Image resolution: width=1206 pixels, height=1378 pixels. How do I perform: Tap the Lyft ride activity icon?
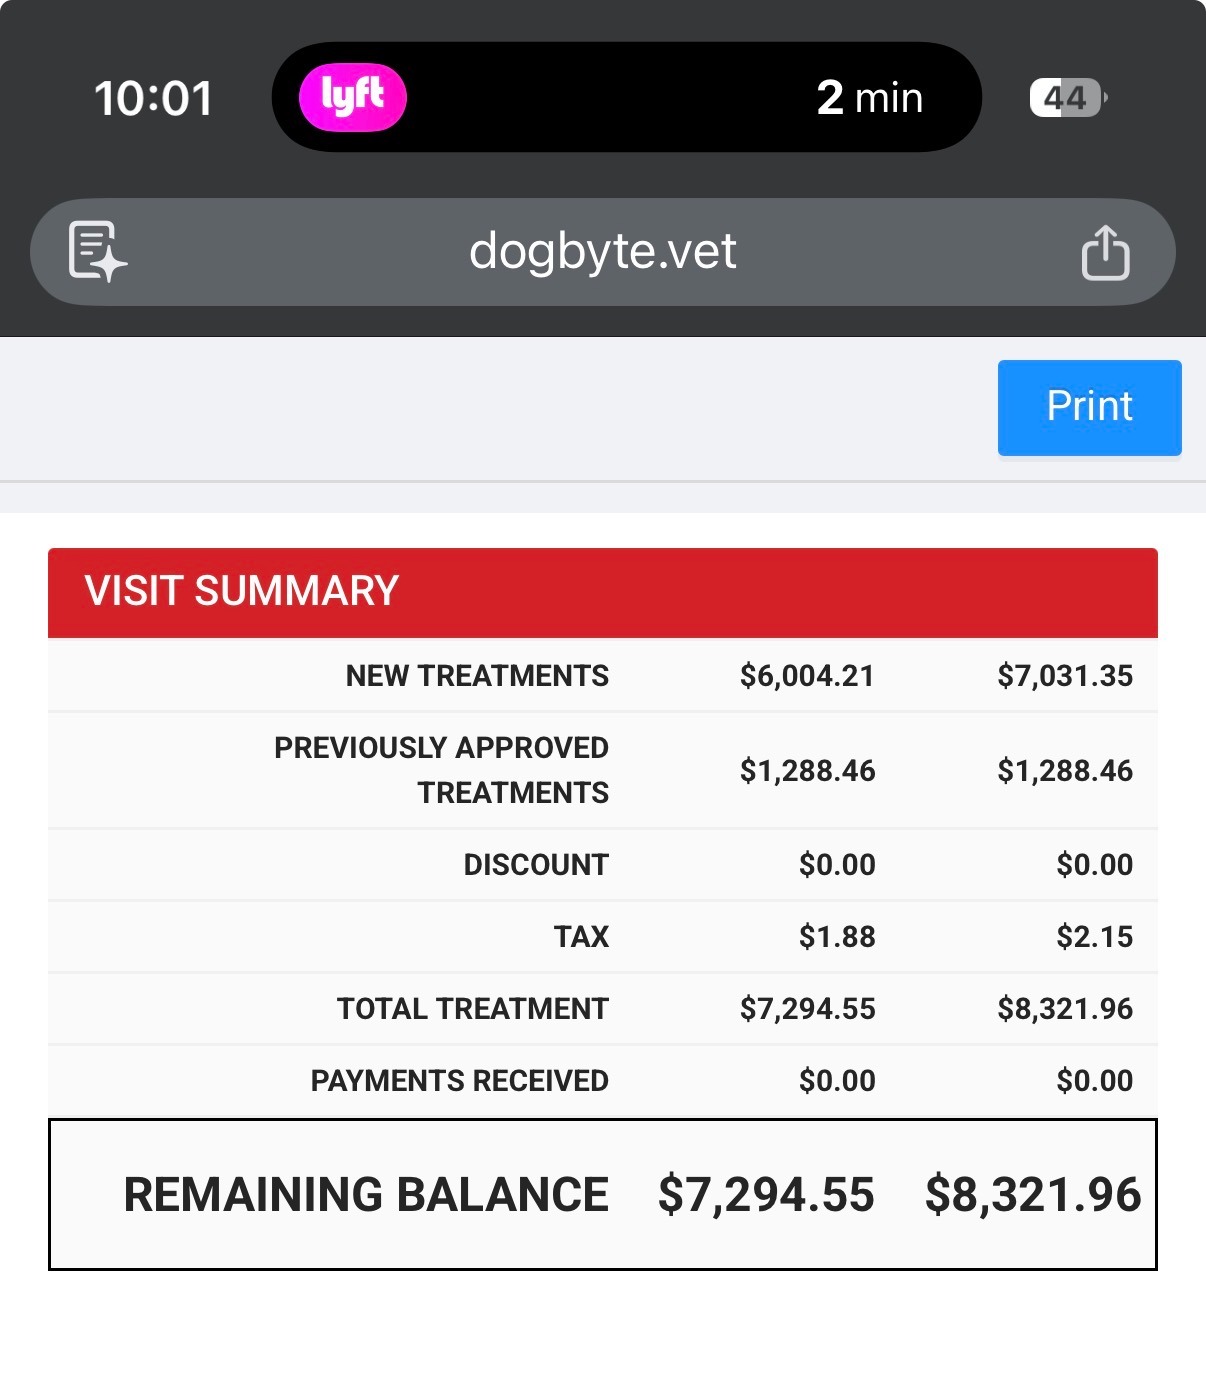(353, 97)
